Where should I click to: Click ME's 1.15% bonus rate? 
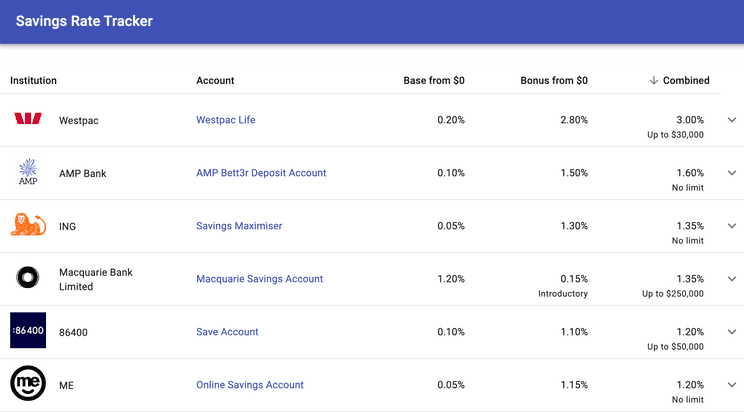(x=574, y=385)
